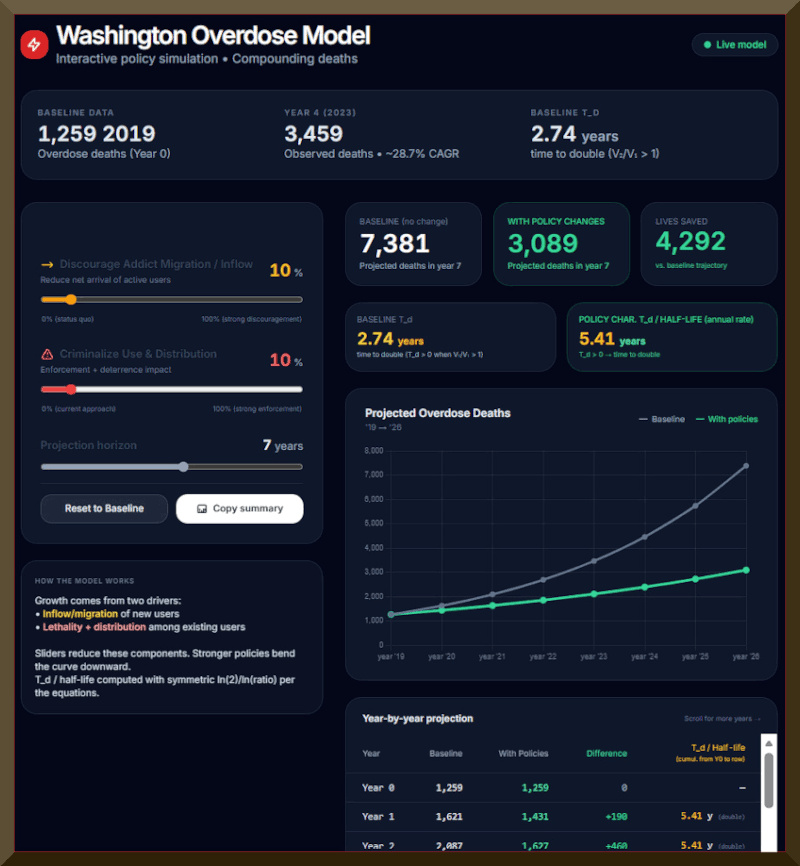
Task: Toggle the With policies legend entry
Action: (727, 419)
